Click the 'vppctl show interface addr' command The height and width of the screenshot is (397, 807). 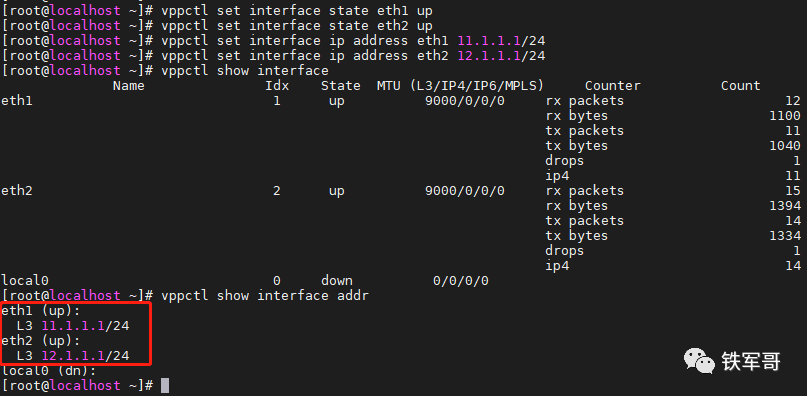[x=265, y=296]
